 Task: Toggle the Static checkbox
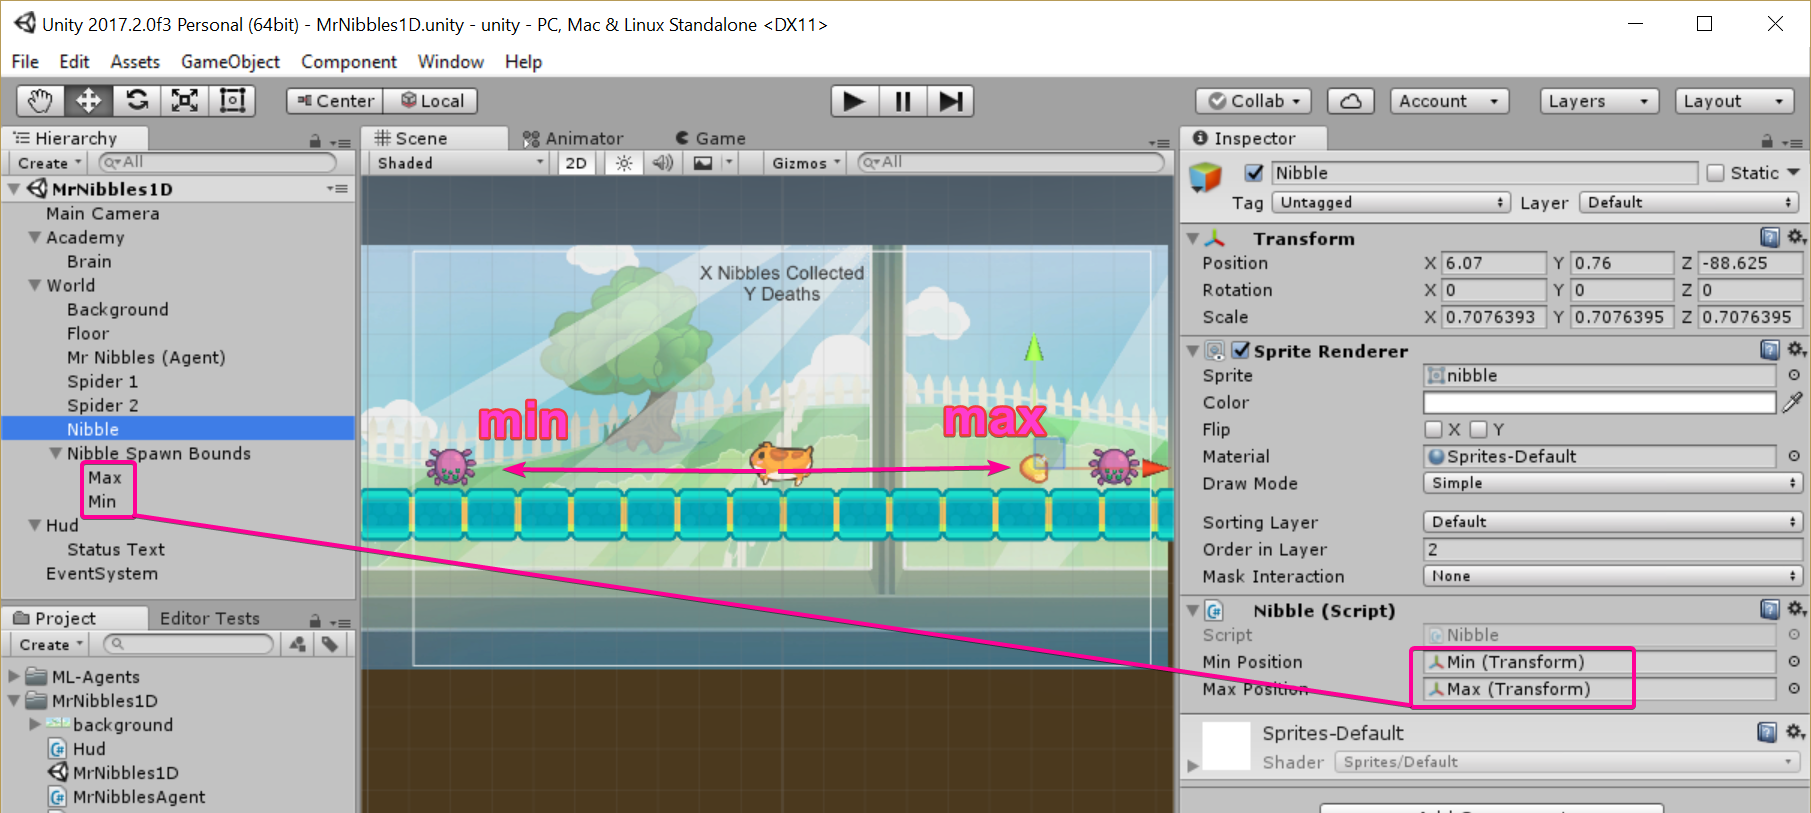(1716, 173)
